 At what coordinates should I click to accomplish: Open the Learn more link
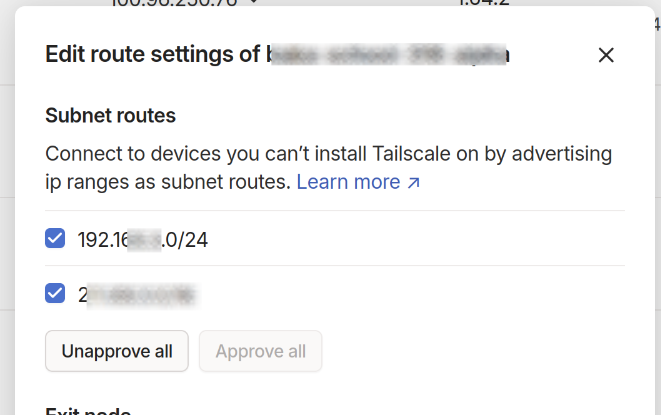click(x=348, y=182)
